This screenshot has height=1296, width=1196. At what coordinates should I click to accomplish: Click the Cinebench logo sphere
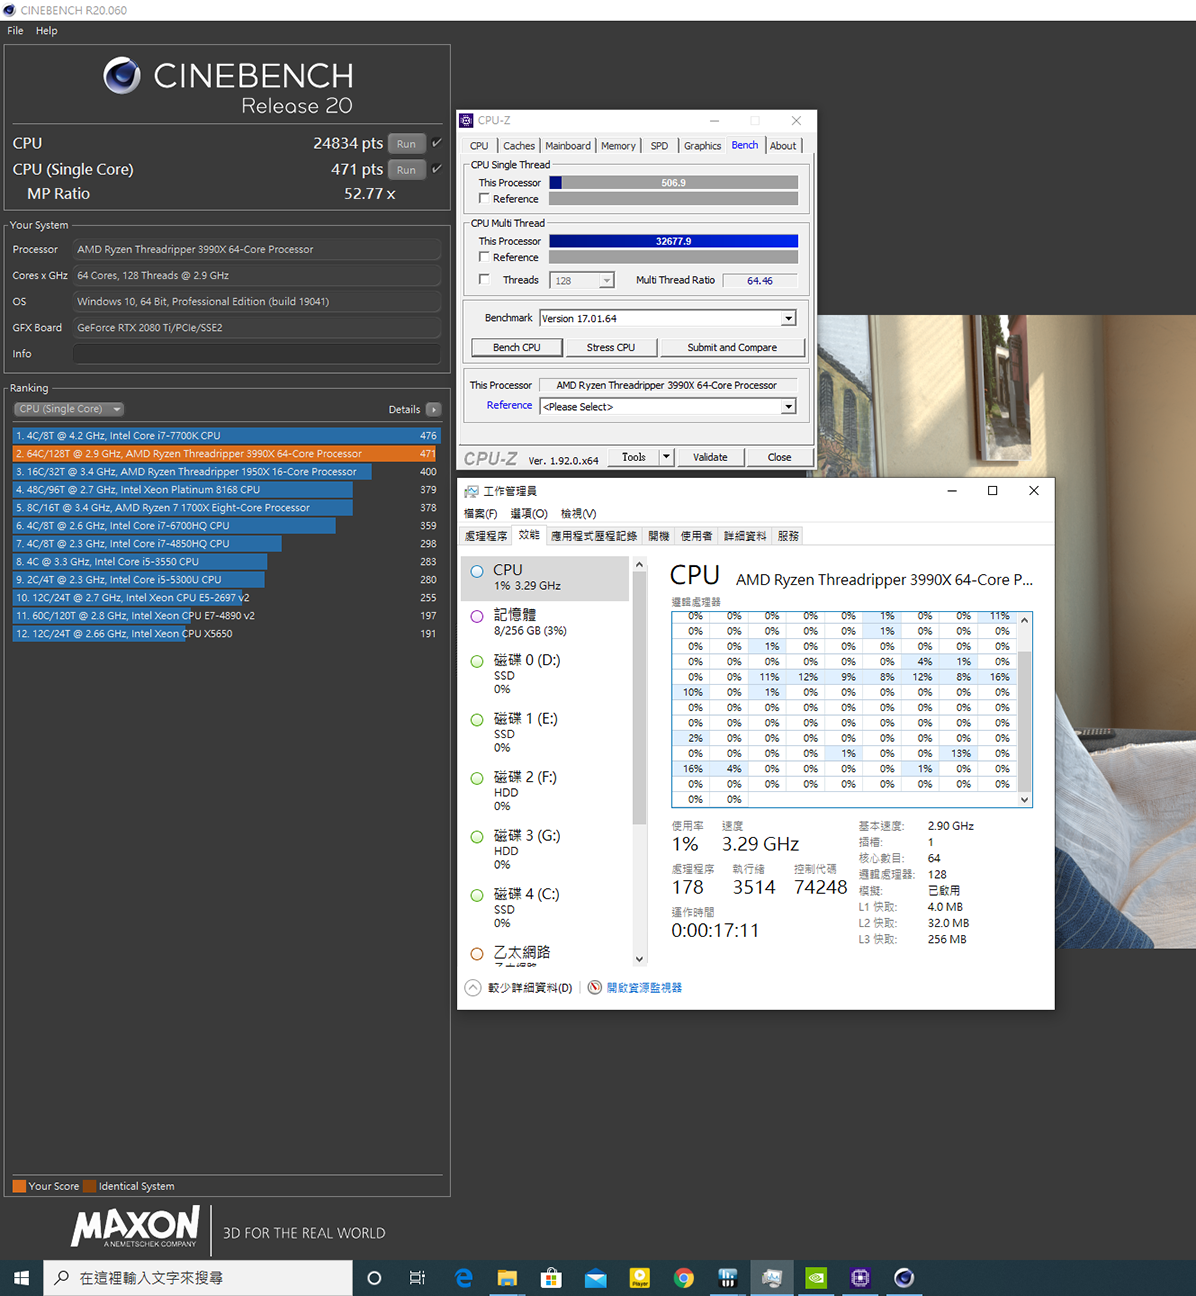tap(122, 75)
